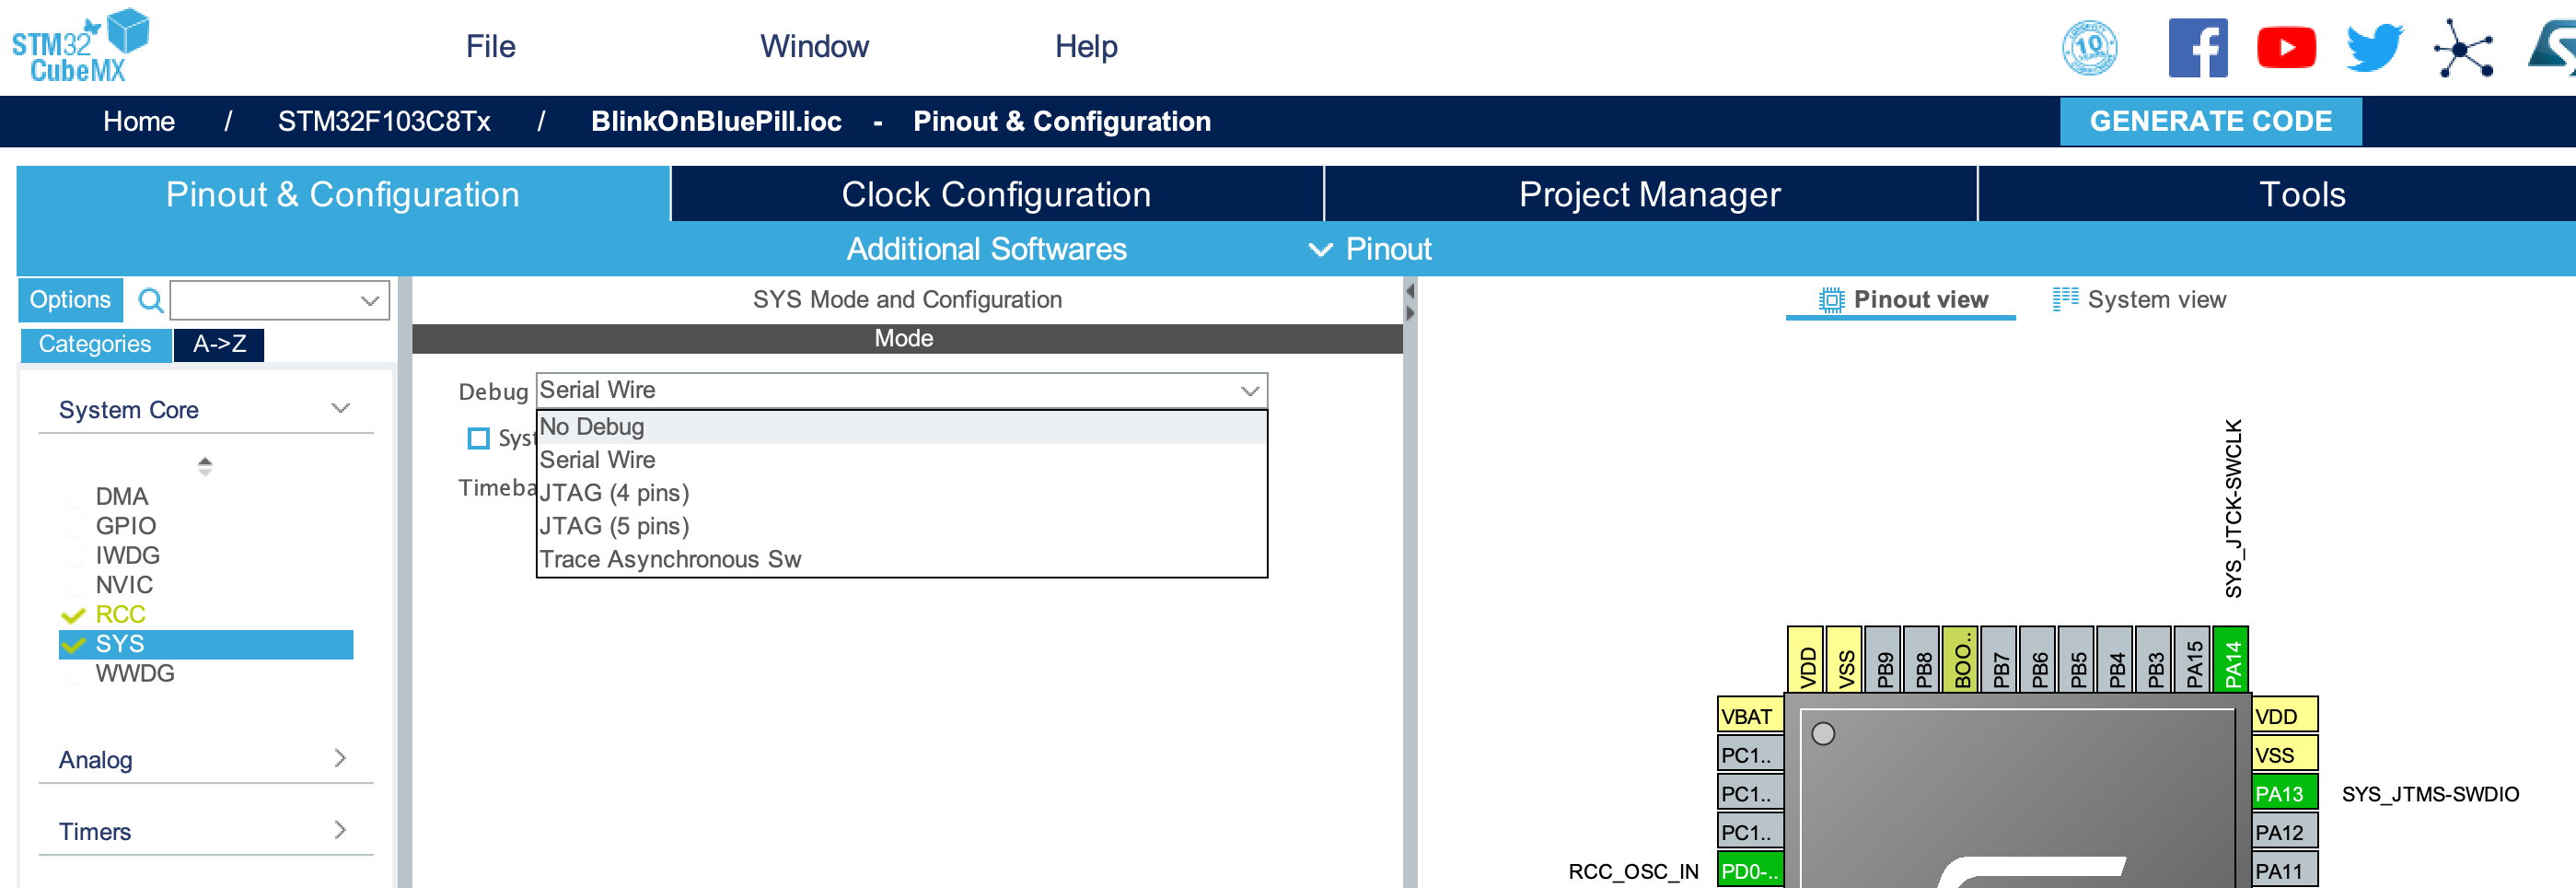Click the Home breadcrumb link
Viewport: 2576px width, 888px height.
(x=139, y=121)
